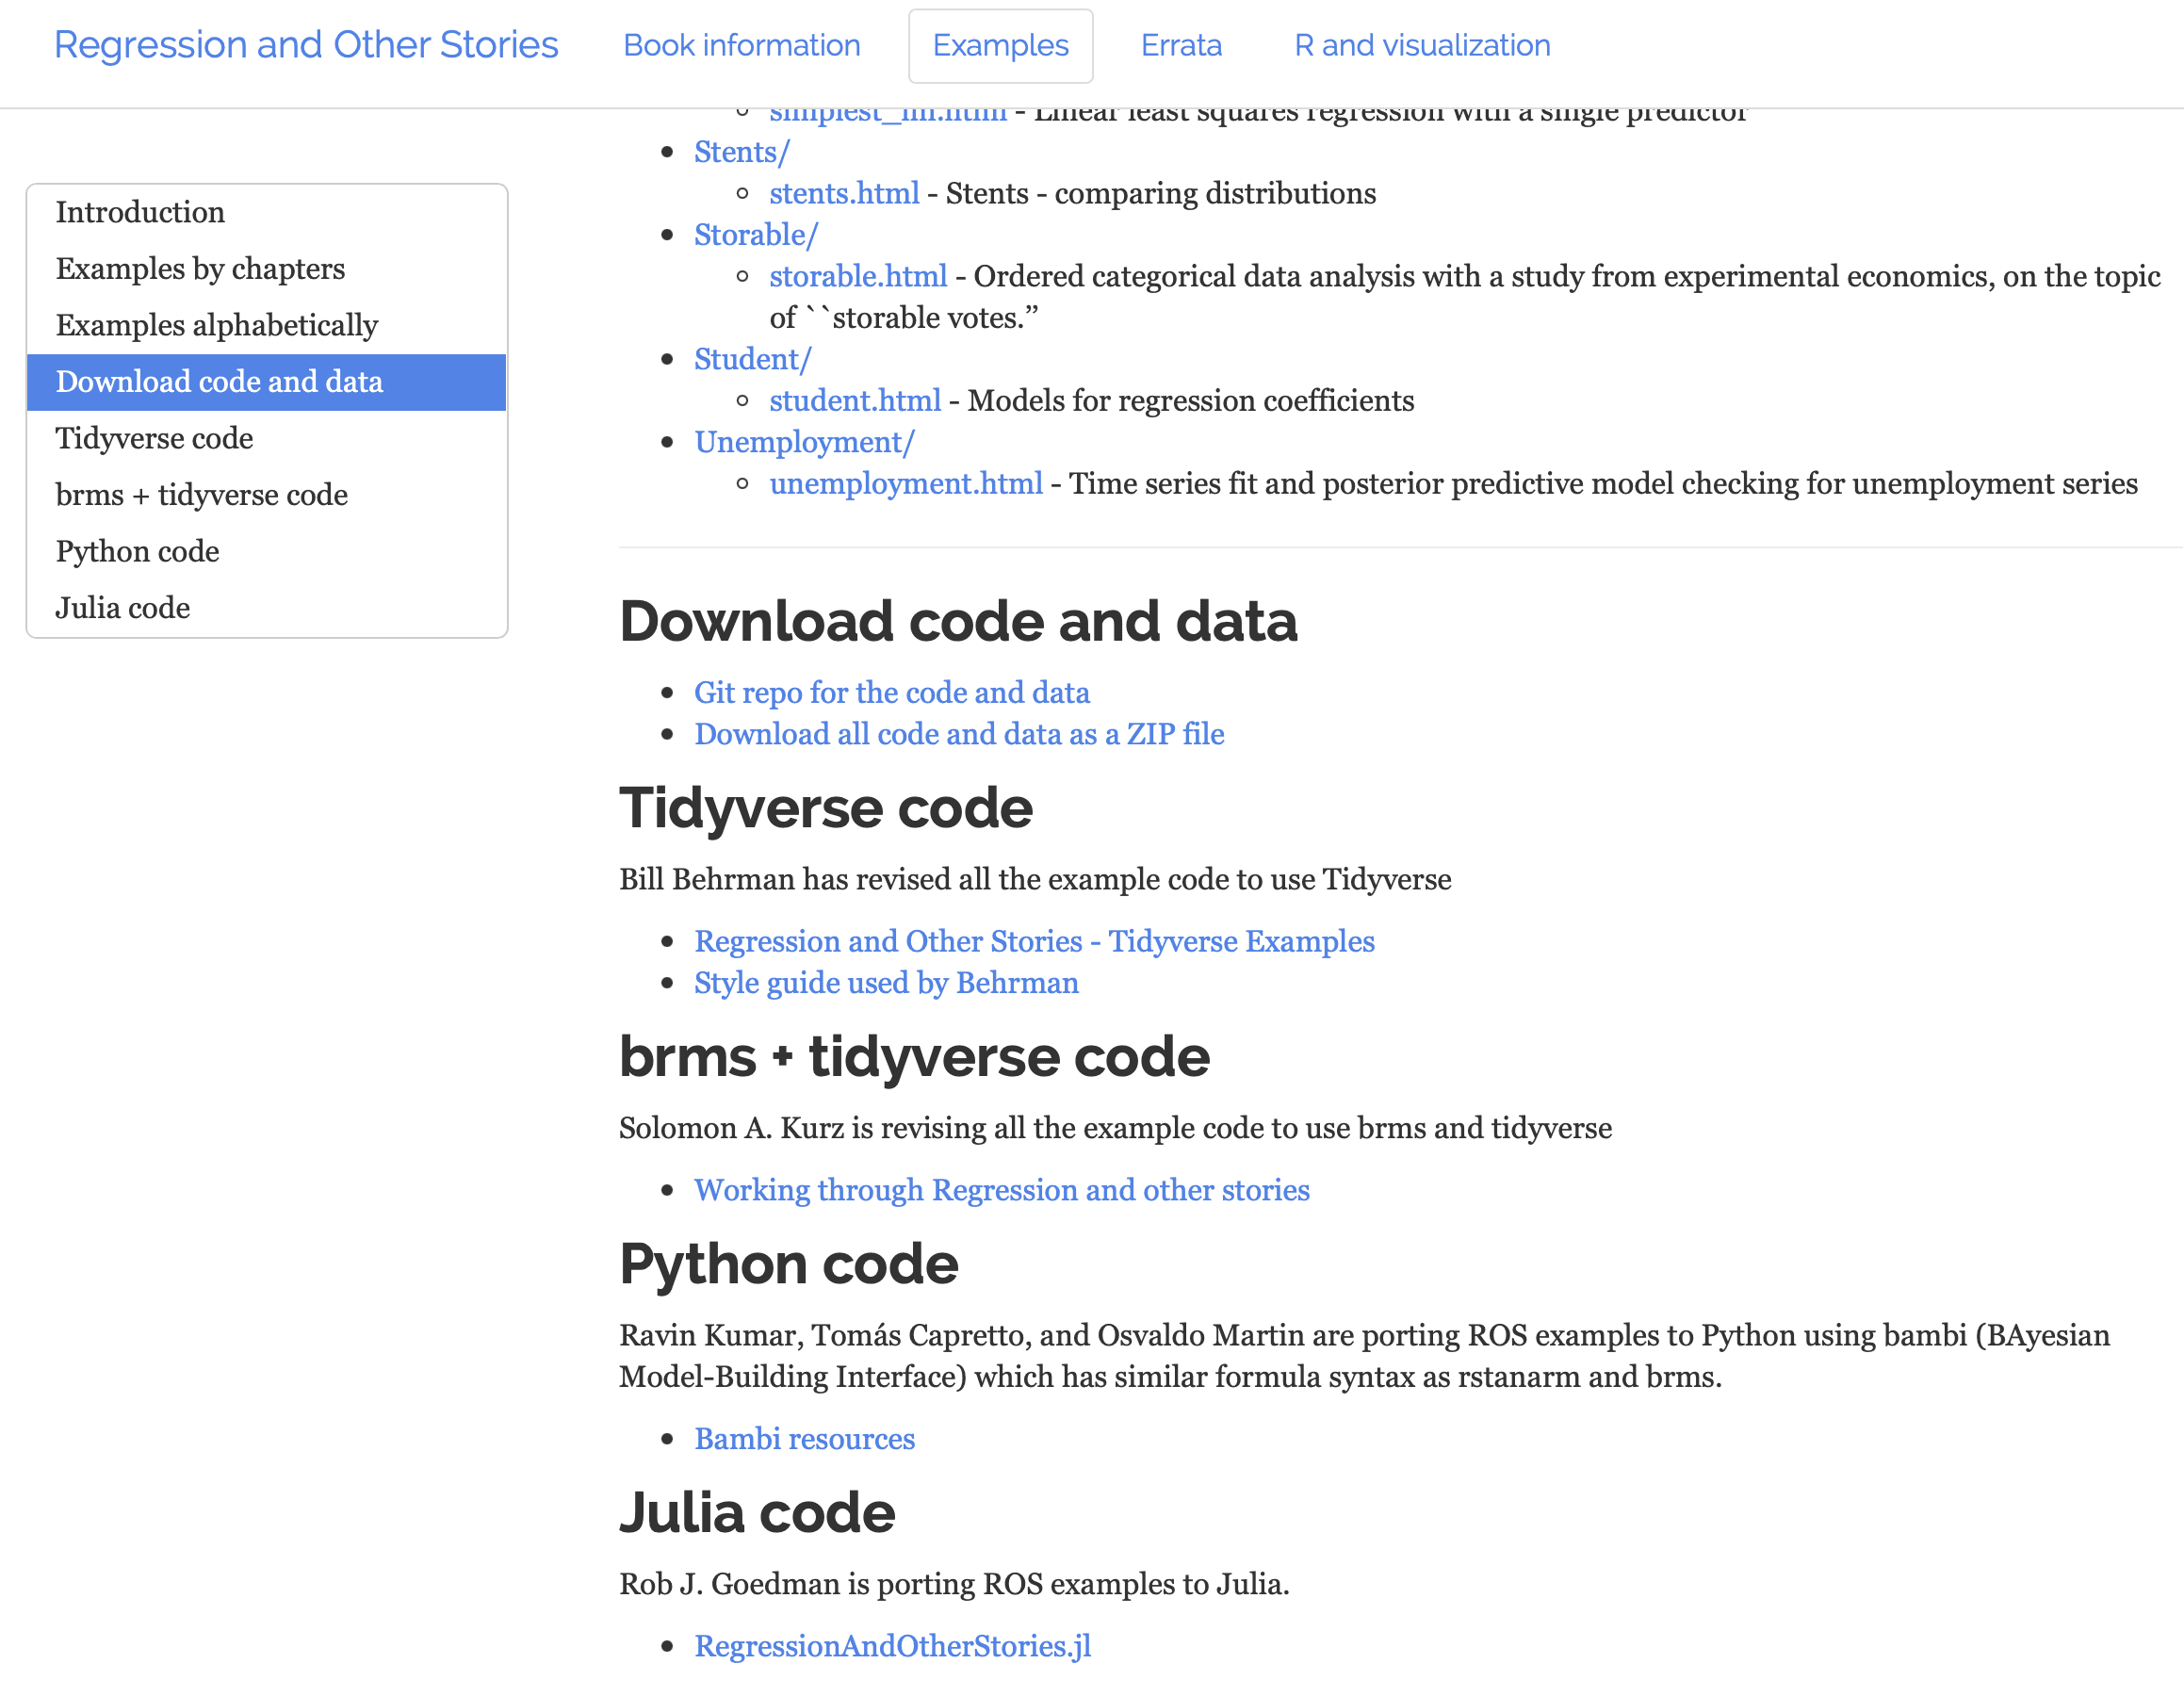Download all code and data ZIP link

coord(959,734)
